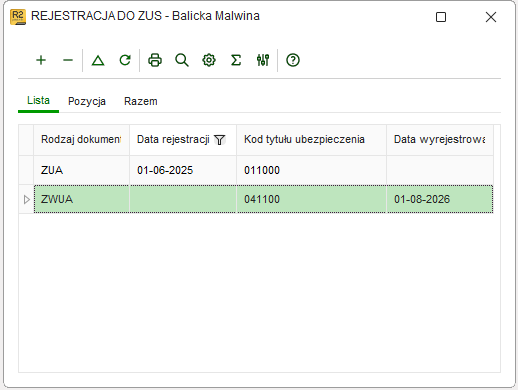Maximize the REJESTRACJA DO ZUS window
This screenshot has width=518, height=390.
(441, 17)
